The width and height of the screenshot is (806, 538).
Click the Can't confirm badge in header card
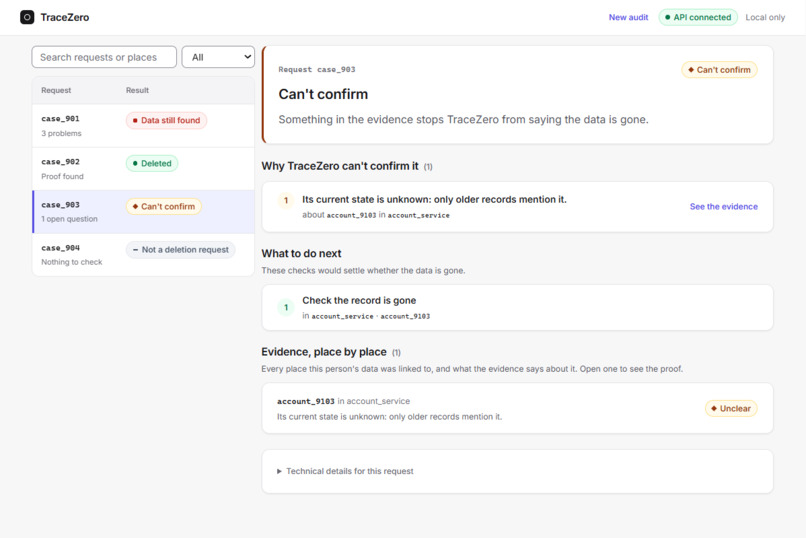pos(719,70)
